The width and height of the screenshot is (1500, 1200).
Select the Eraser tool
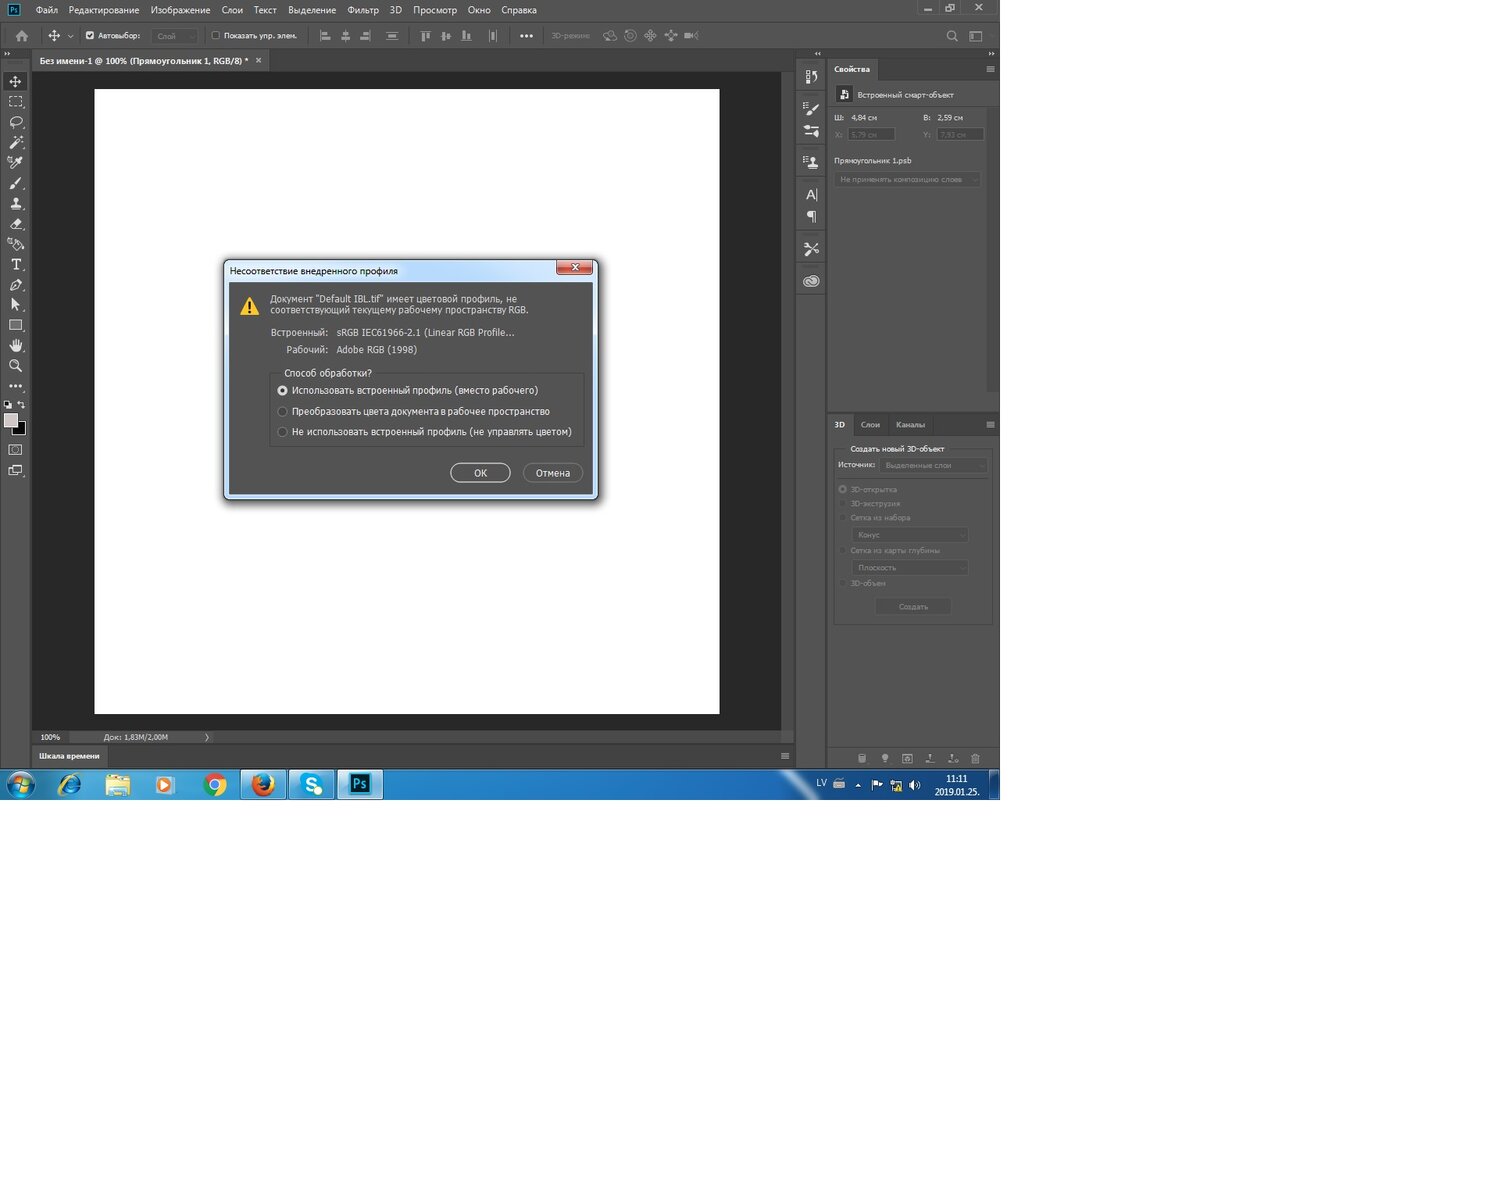15,224
